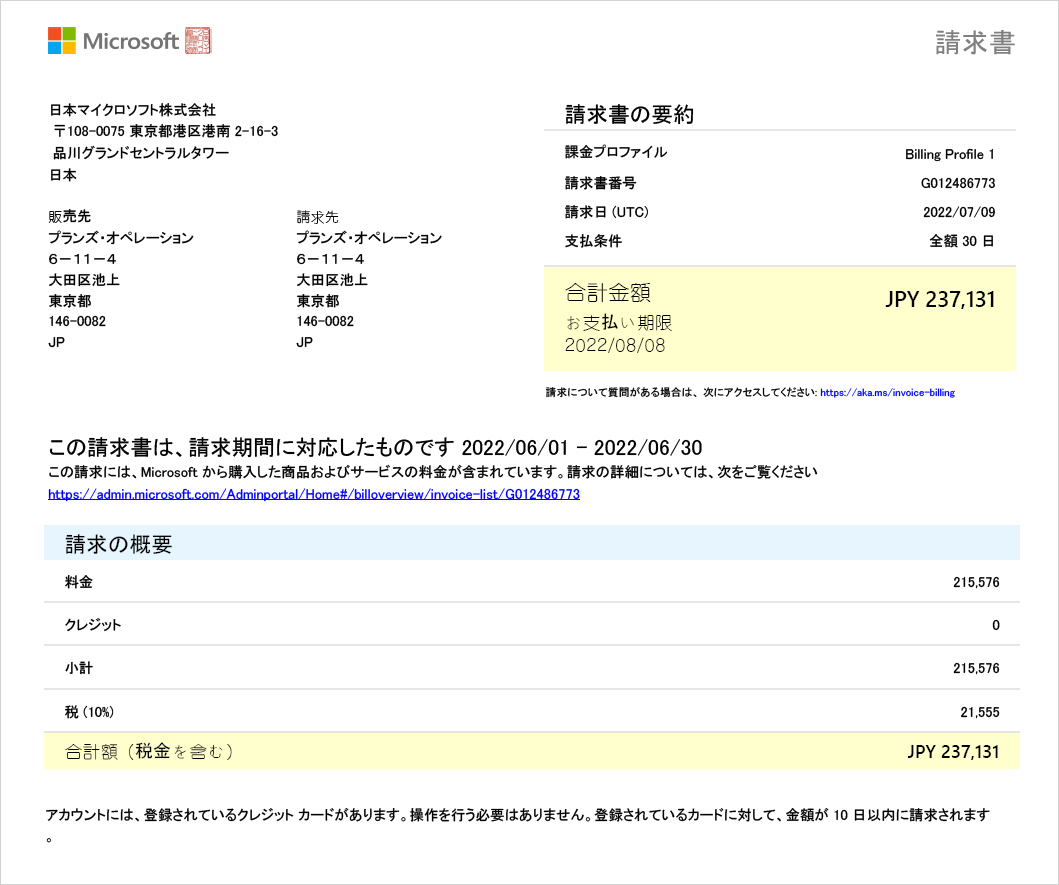Select postal code 146-0082 under 請求先
The height and width of the screenshot is (885, 1059).
(325, 322)
